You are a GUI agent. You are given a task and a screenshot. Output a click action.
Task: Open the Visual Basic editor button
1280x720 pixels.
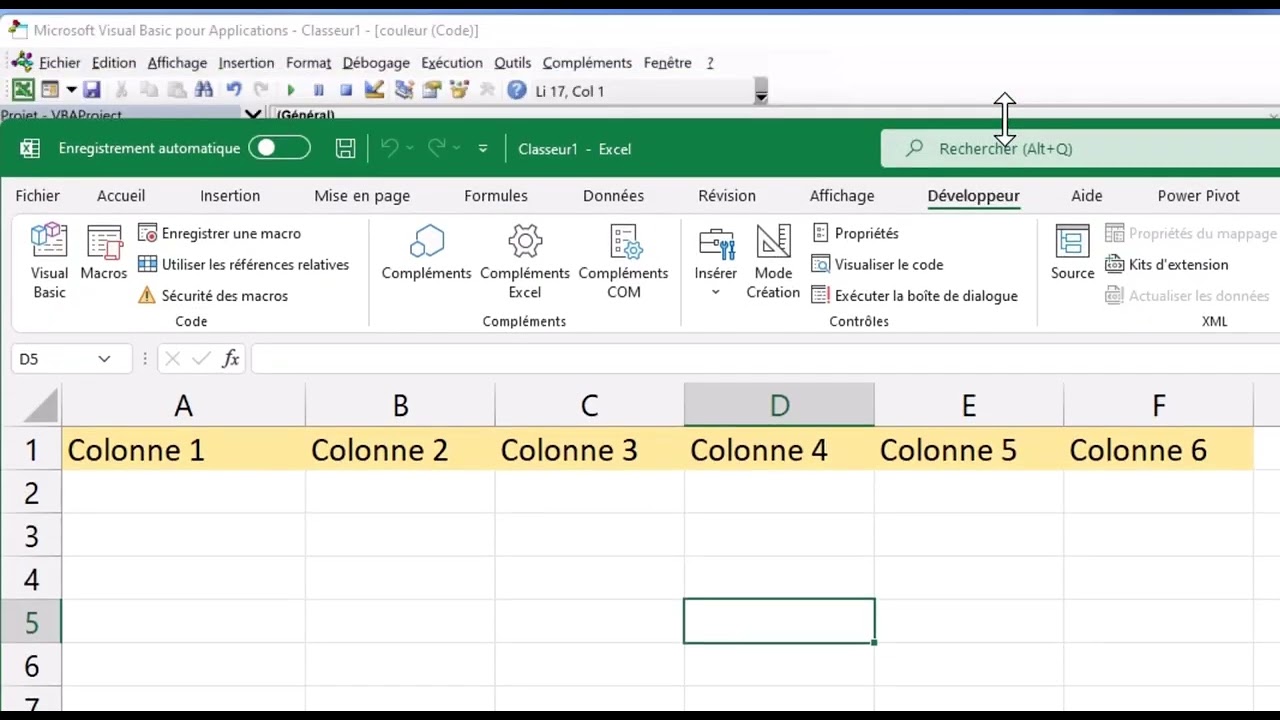(x=49, y=262)
